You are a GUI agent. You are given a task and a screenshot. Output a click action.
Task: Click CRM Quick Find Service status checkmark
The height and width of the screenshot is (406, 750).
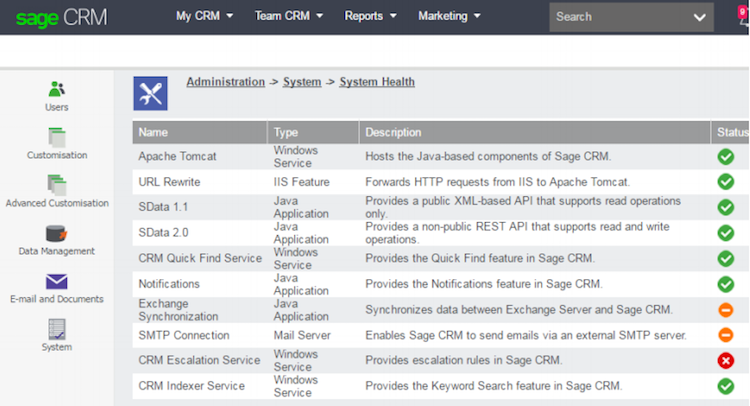pyautogui.click(x=726, y=258)
